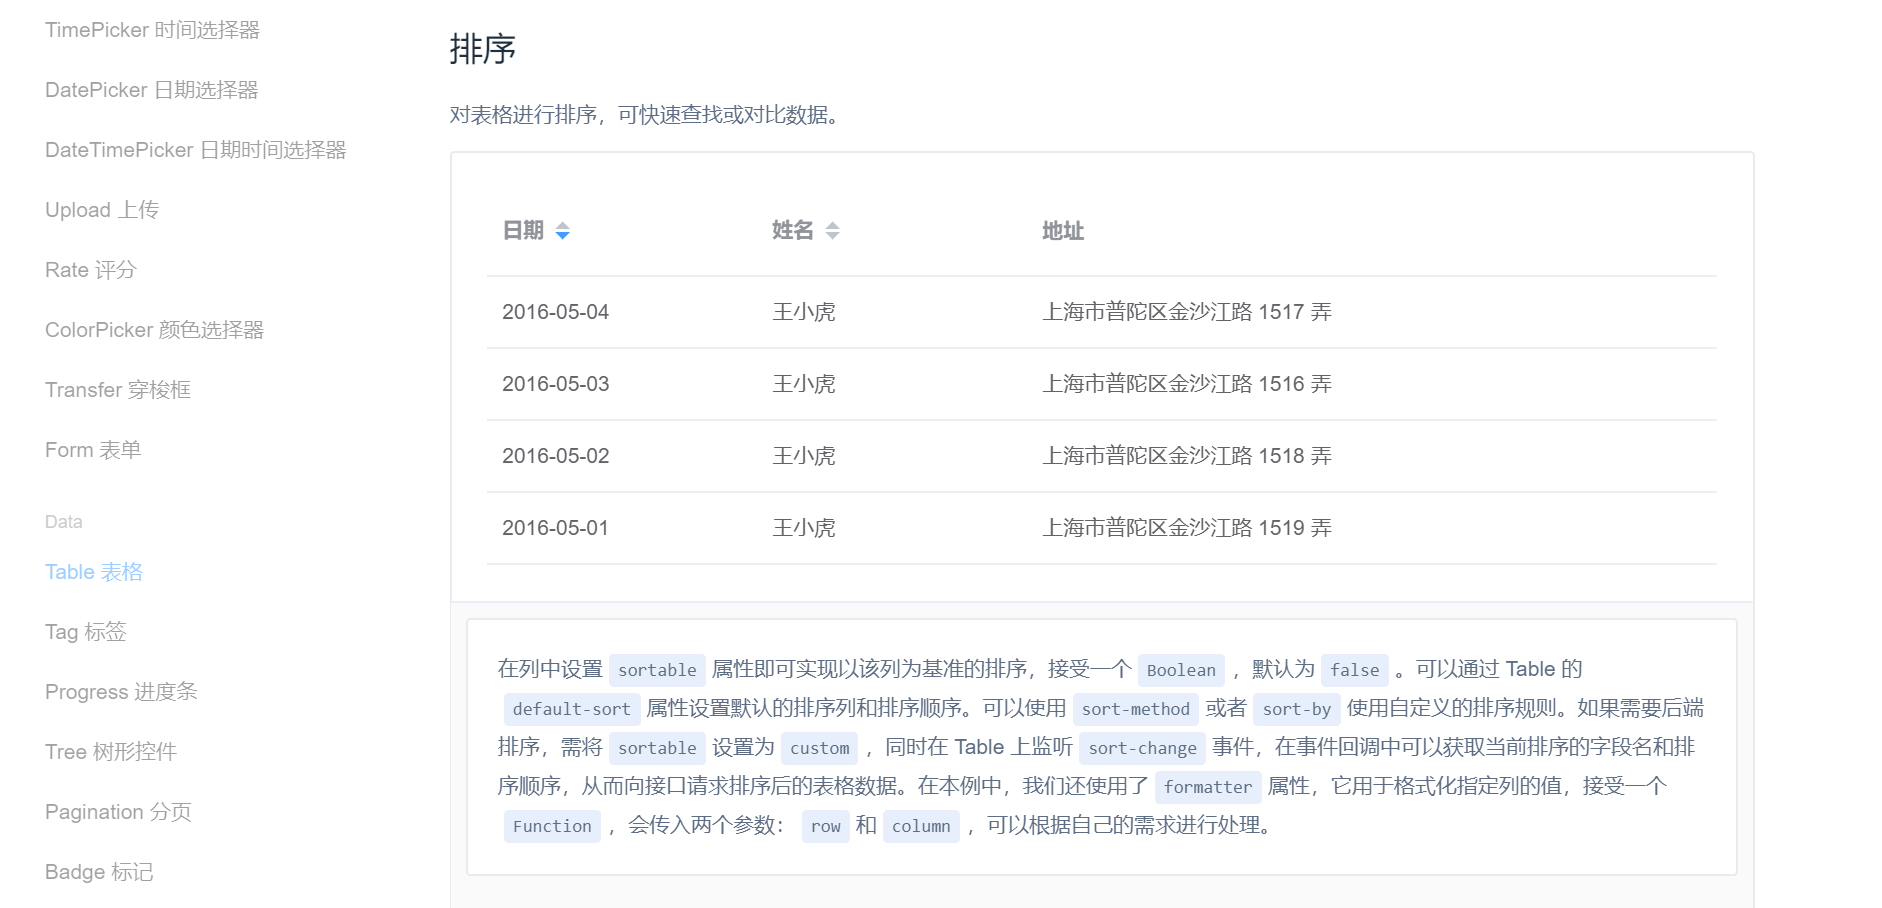Select the sortable code tag in the description

[x=656, y=669]
